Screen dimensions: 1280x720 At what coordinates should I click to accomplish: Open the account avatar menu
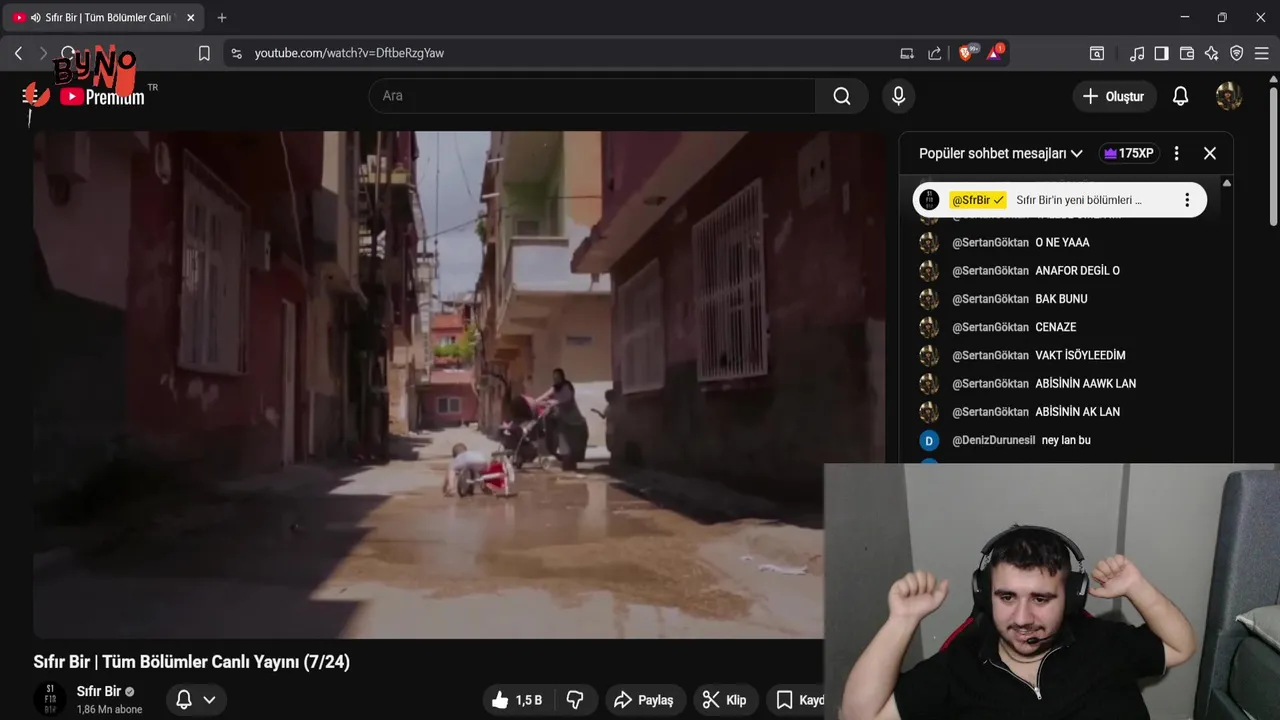click(1229, 96)
